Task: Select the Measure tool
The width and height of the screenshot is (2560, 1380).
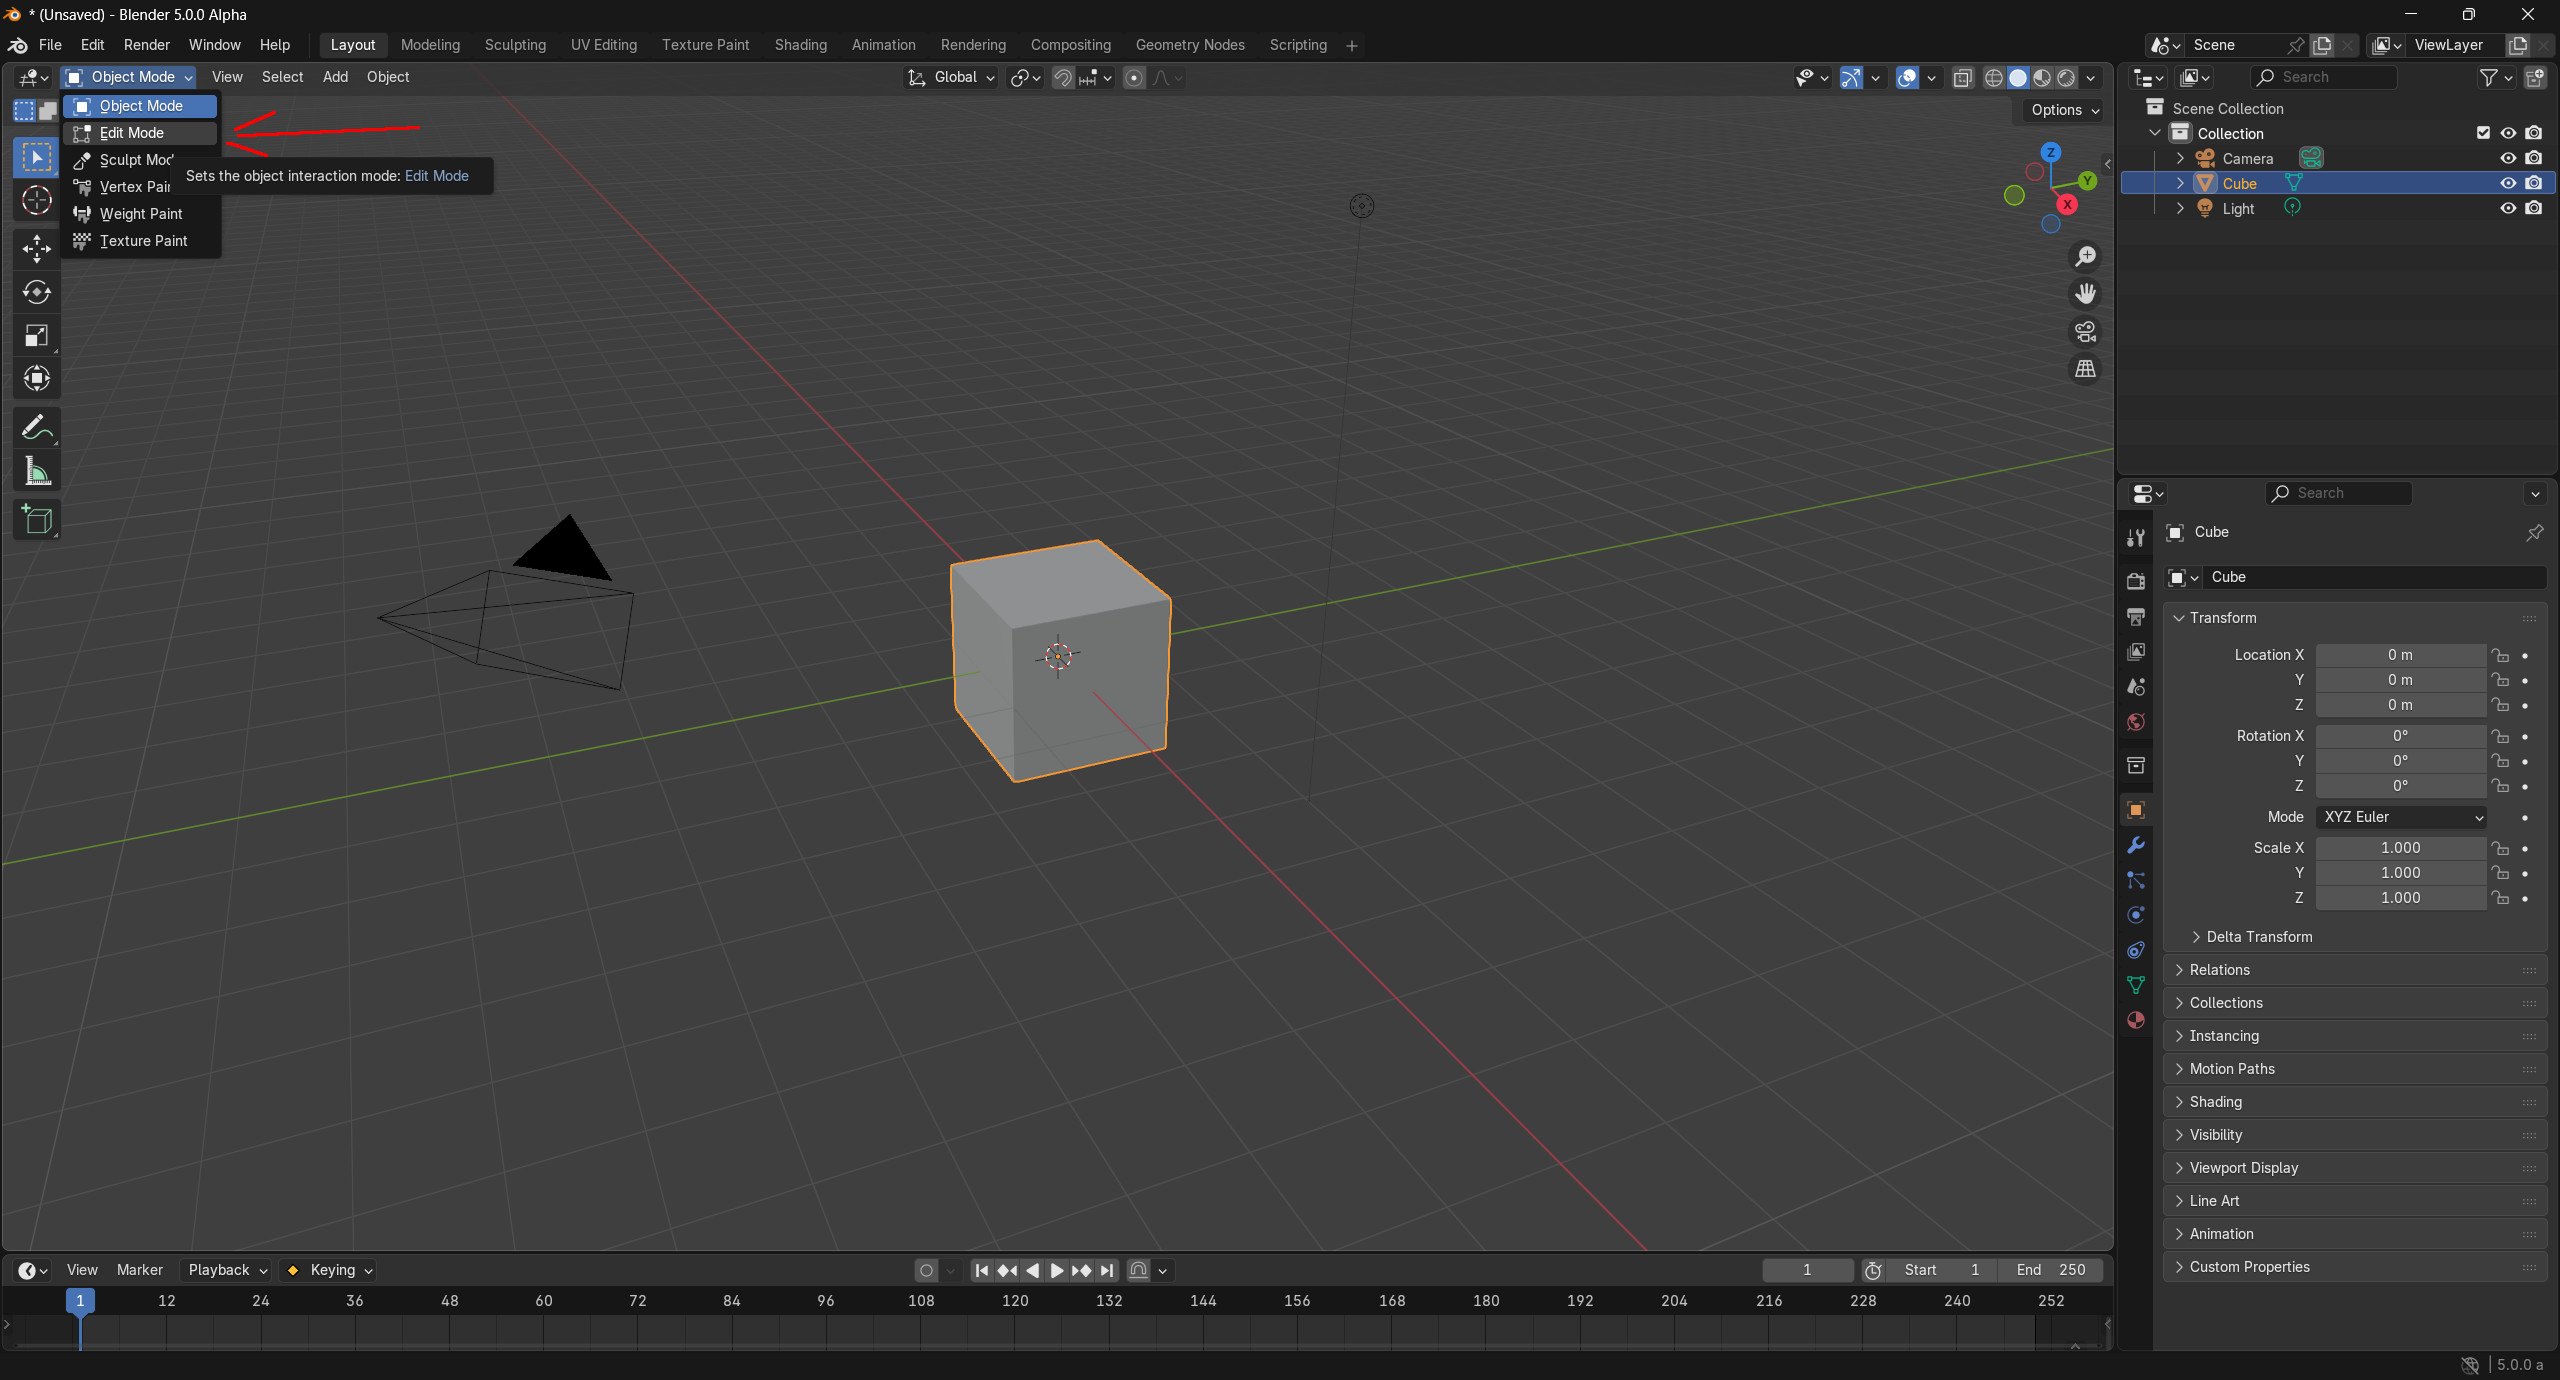Action: pyautogui.click(x=37, y=472)
